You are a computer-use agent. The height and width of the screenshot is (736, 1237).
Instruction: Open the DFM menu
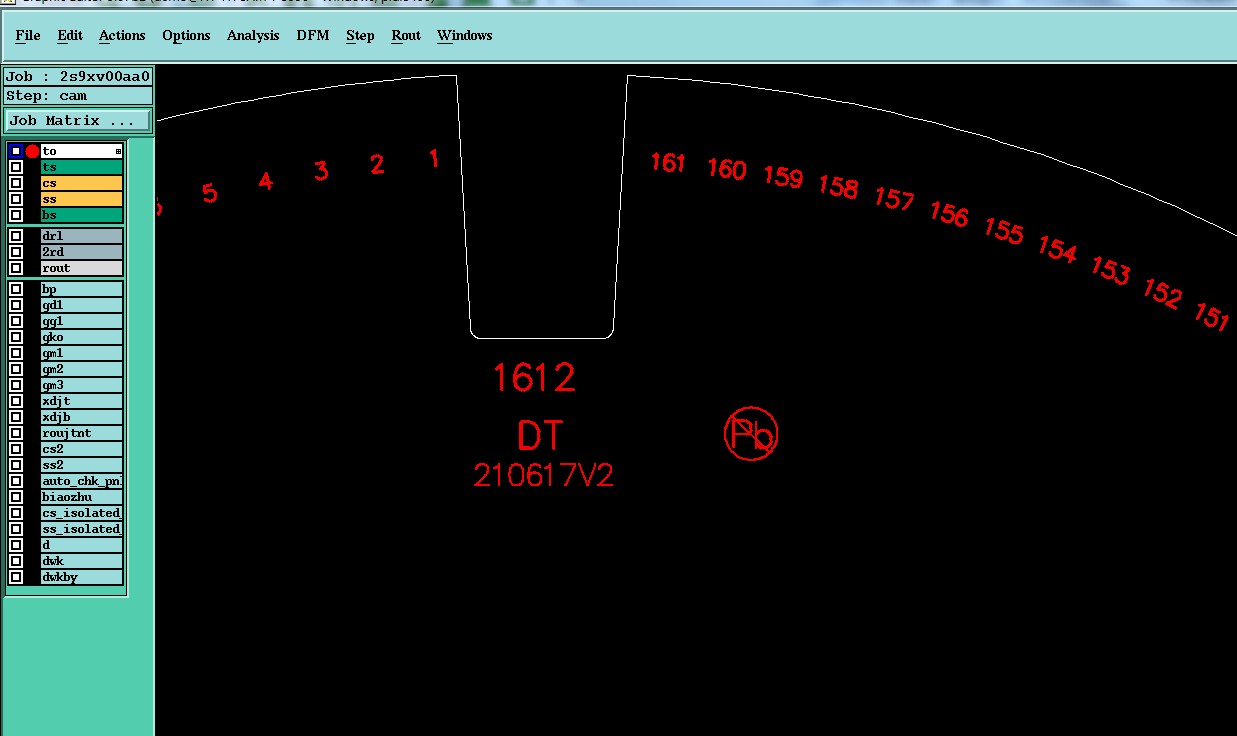(313, 35)
